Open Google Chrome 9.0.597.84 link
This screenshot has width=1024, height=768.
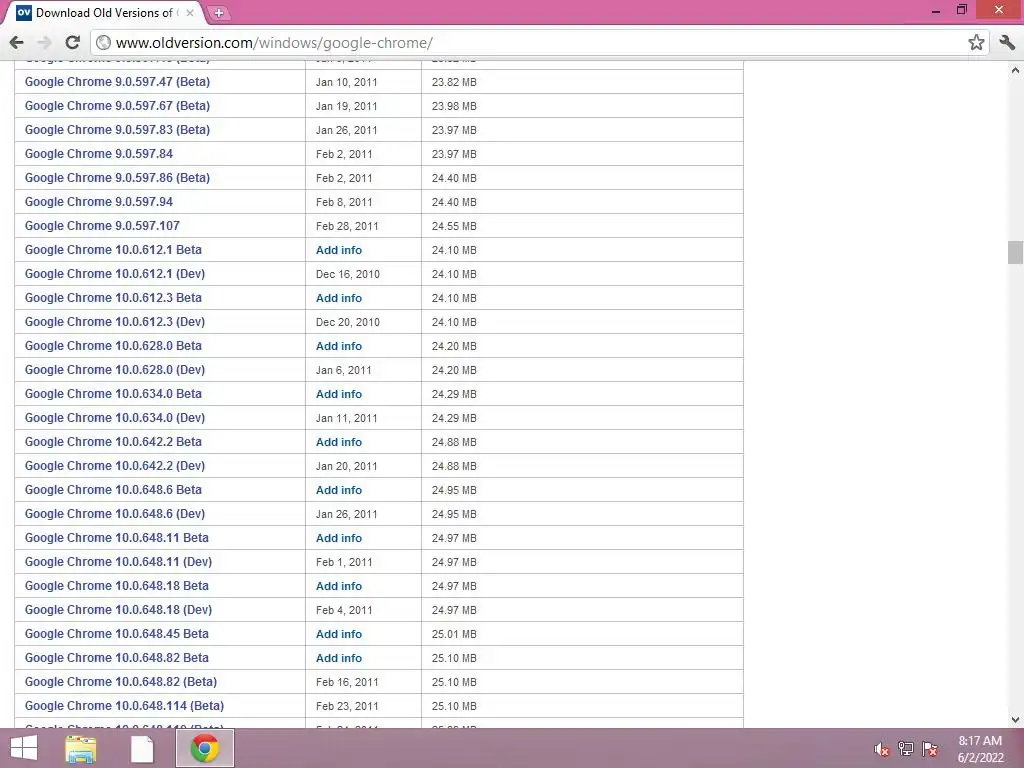click(99, 154)
